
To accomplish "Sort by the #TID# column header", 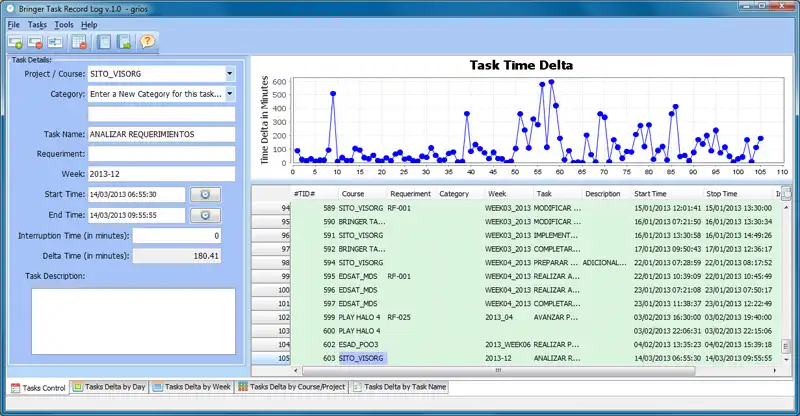I will pyautogui.click(x=314, y=194).
